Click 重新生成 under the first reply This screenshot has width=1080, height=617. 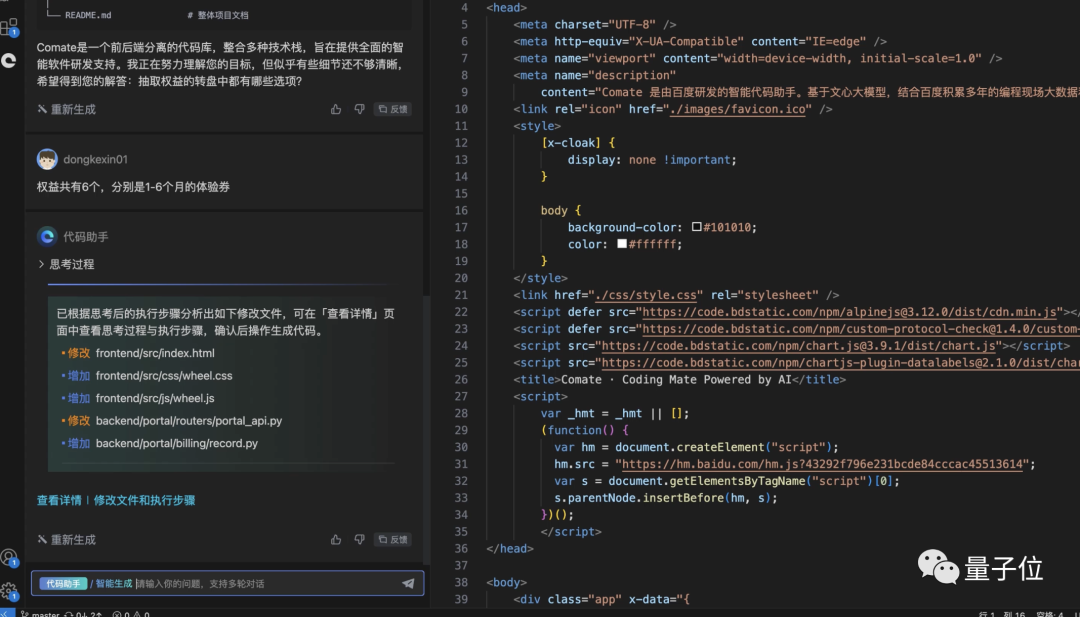click(67, 109)
